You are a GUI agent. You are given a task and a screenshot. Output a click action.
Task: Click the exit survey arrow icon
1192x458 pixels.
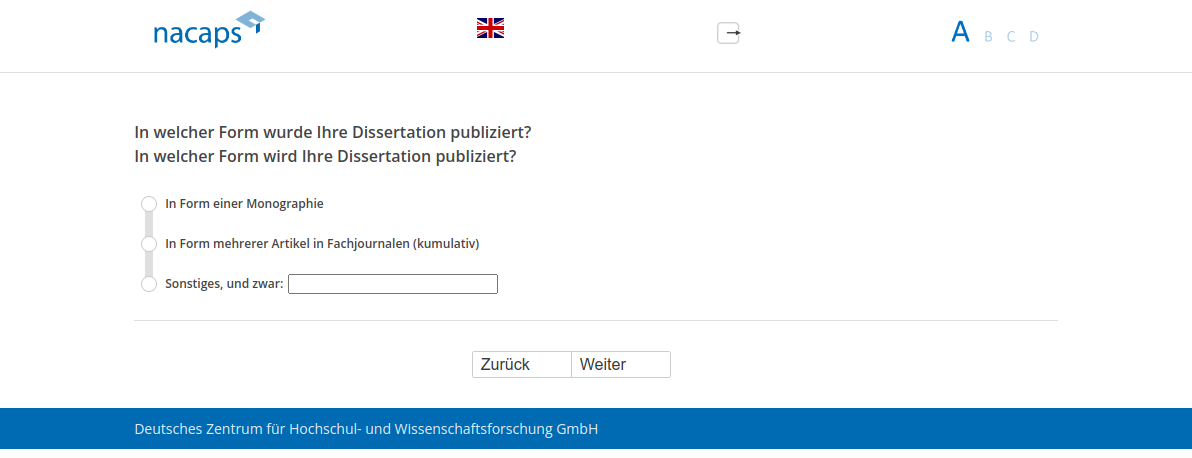(x=729, y=33)
